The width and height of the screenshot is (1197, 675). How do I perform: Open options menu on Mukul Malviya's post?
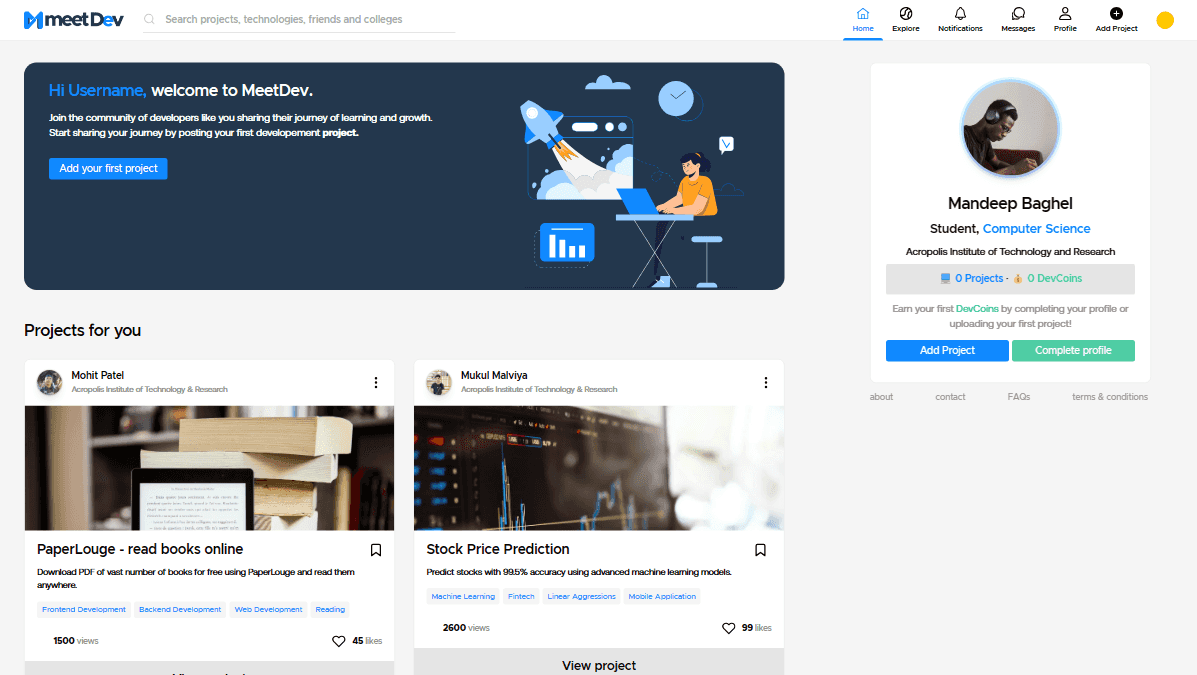pyautogui.click(x=765, y=383)
